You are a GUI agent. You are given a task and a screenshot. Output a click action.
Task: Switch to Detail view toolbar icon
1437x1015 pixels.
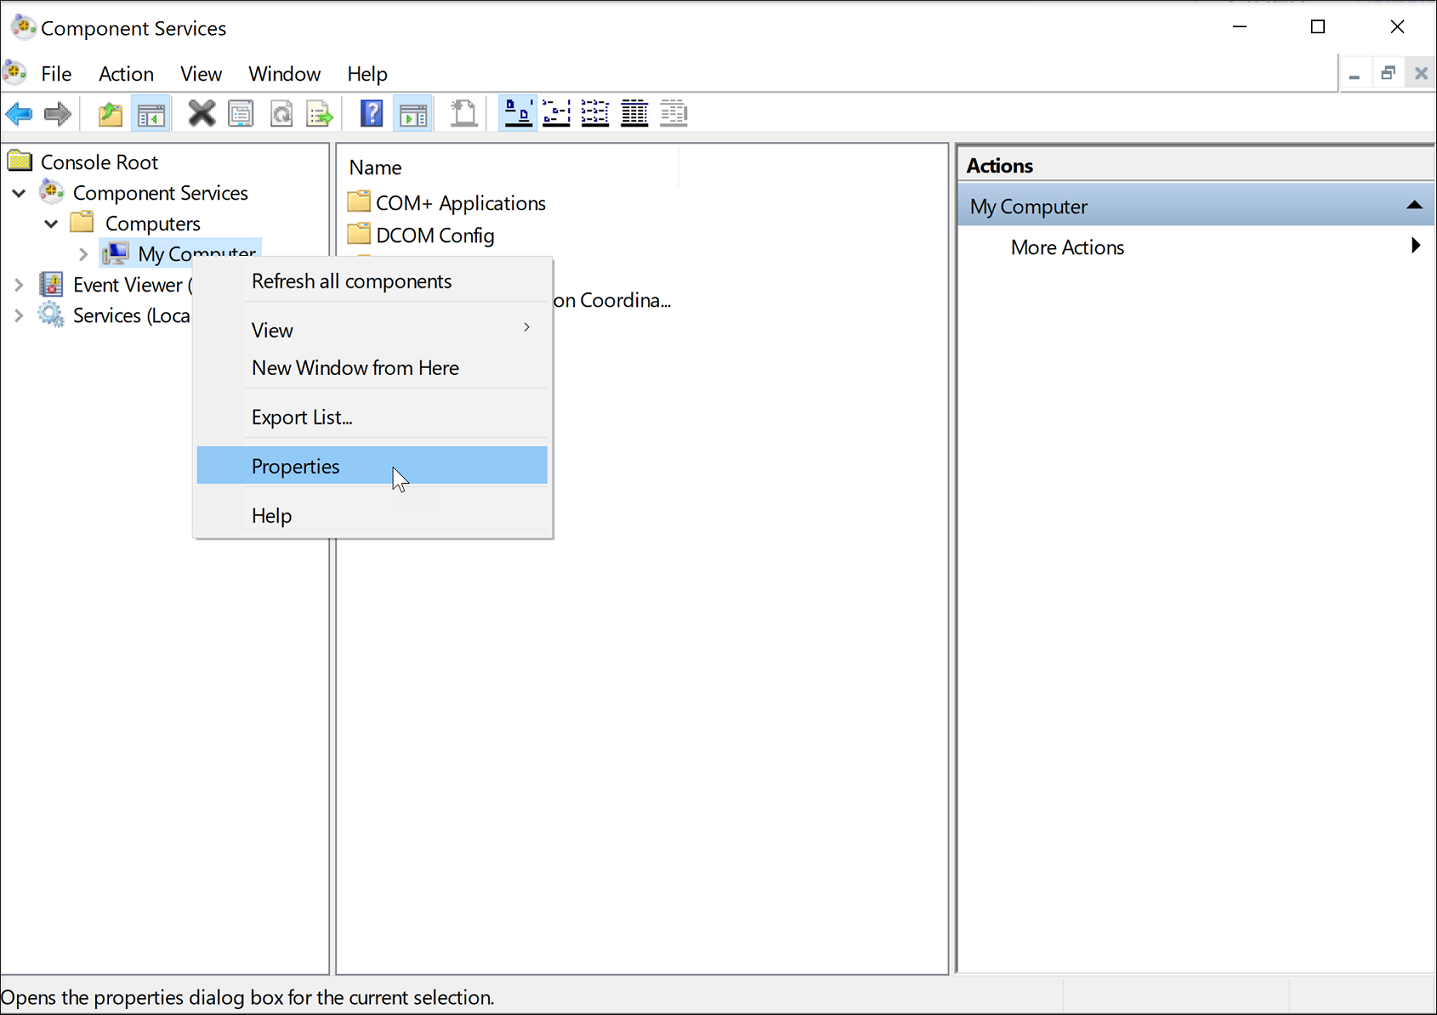pyautogui.click(x=634, y=114)
